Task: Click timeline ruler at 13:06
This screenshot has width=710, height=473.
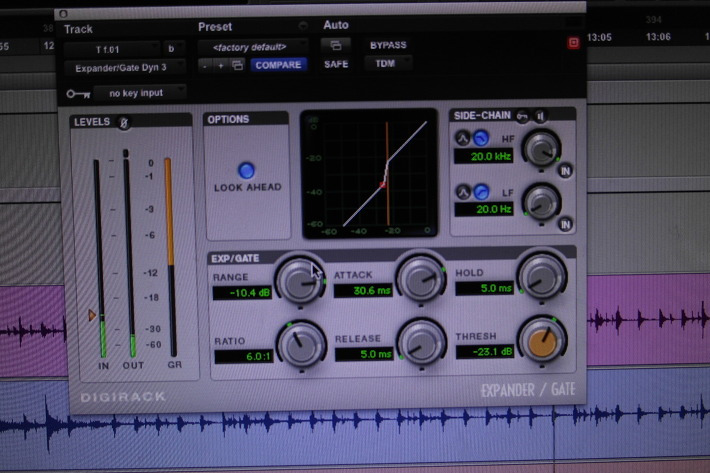Action: coord(658,37)
